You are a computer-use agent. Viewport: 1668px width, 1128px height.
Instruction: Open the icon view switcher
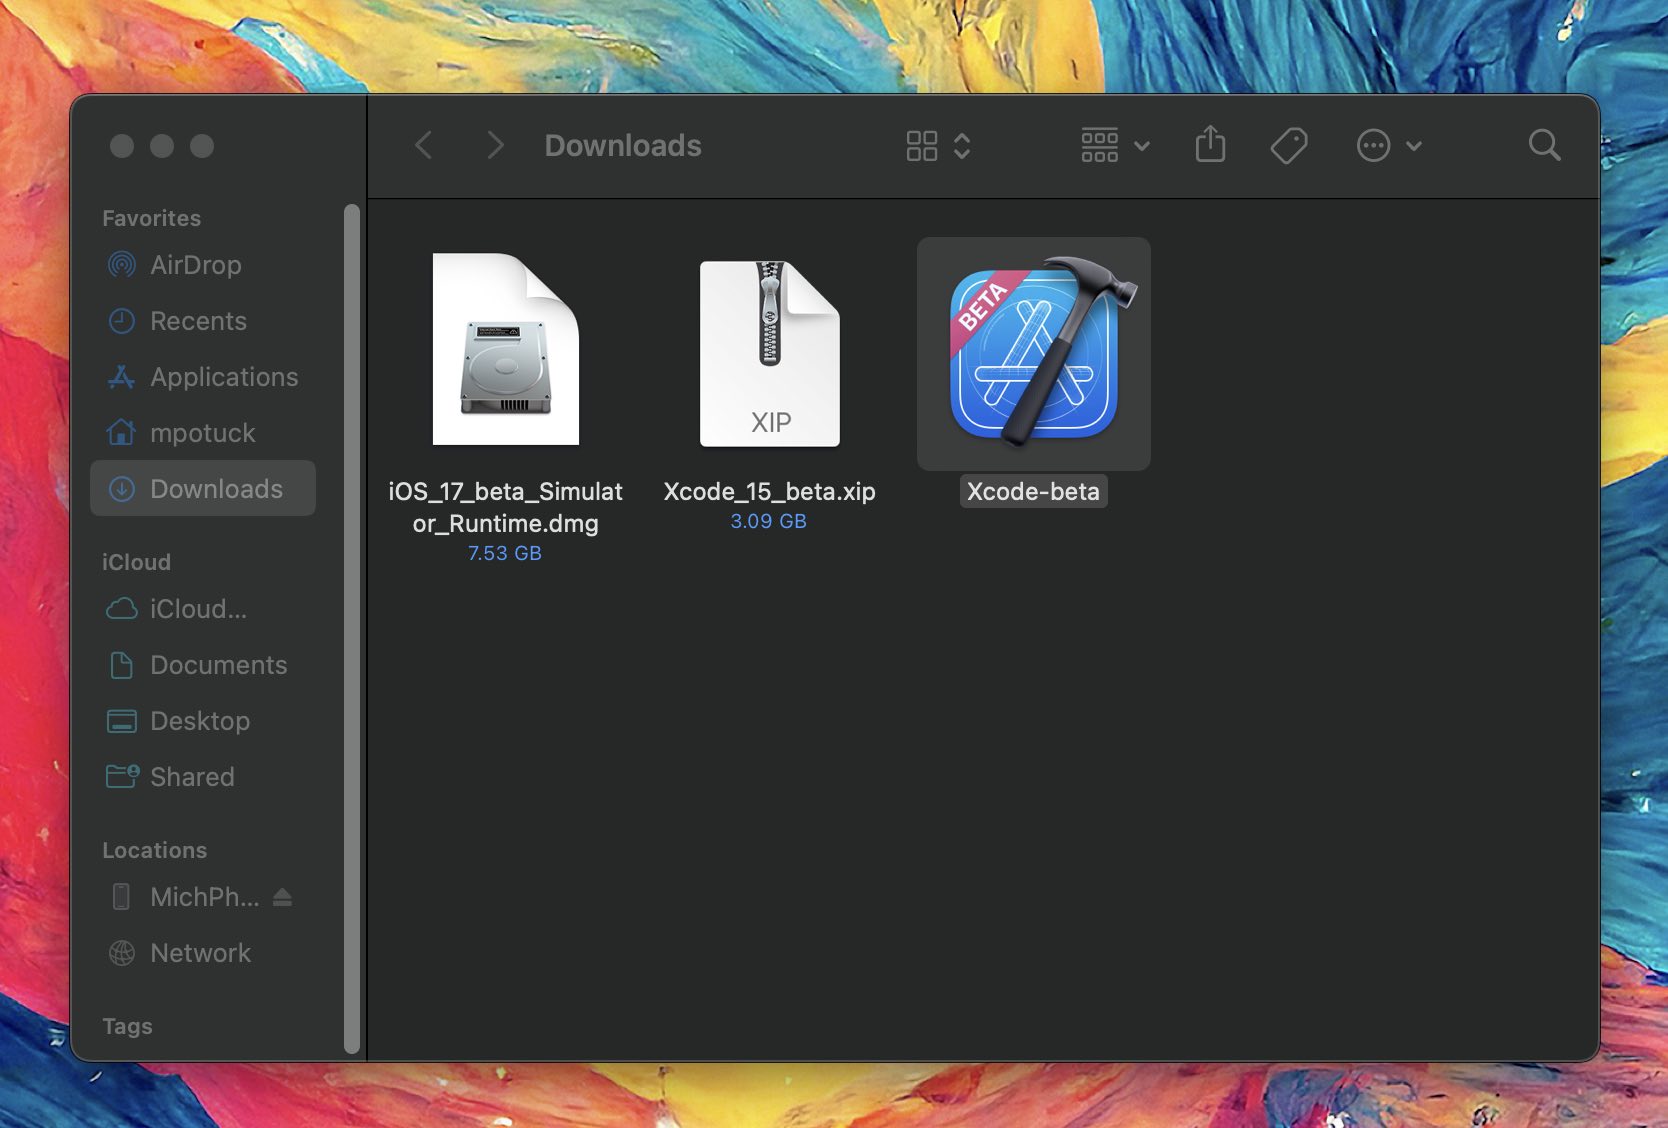click(x=937, y=146)
